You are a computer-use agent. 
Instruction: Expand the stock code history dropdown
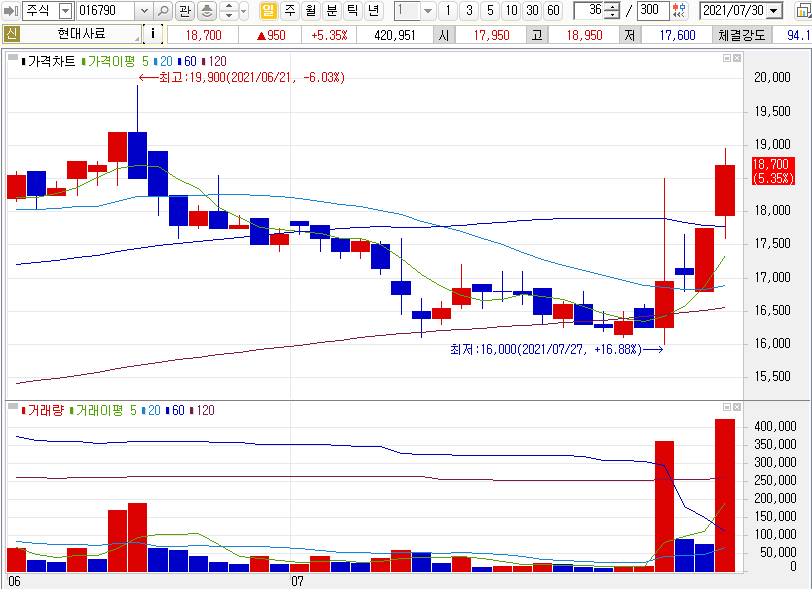point(144,10)
